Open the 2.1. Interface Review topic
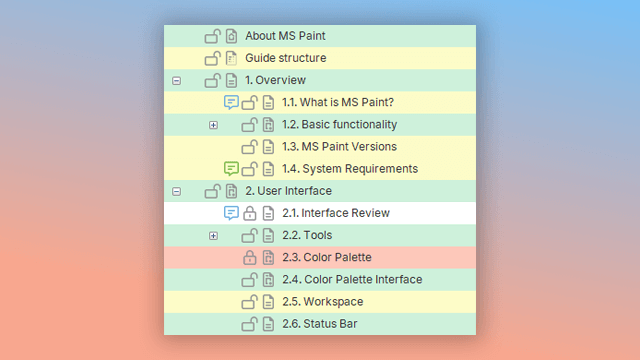The height and width of the screenshot is (360, 640). point(336,213)
